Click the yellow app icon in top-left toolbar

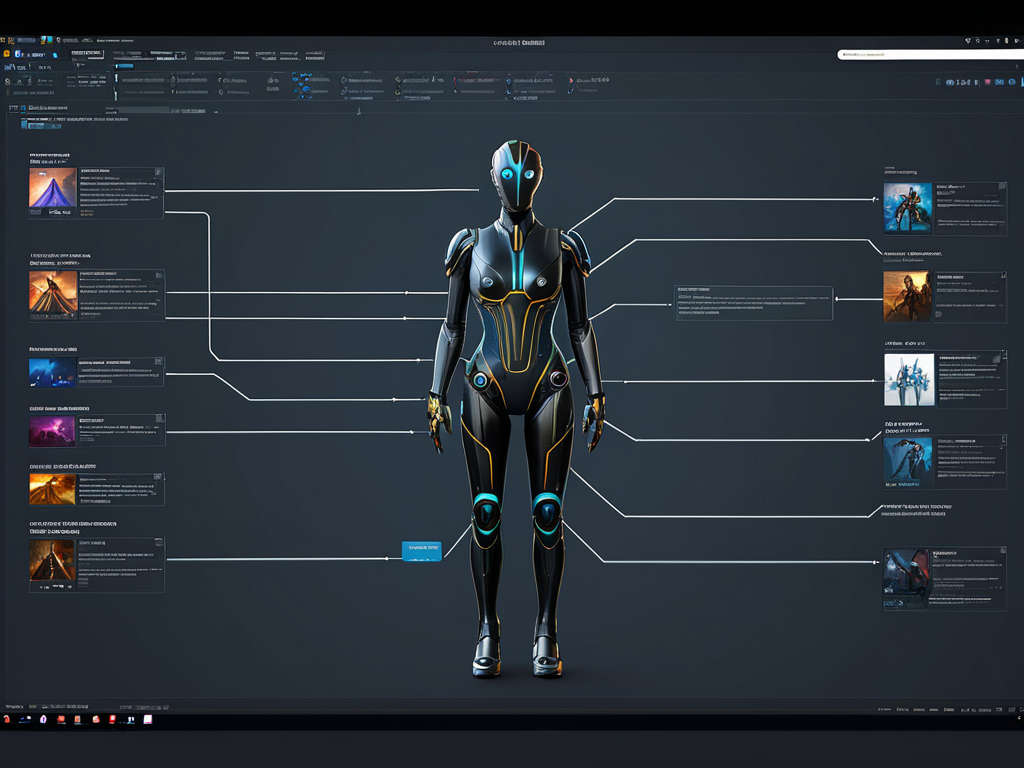pyautogui.click(x=6, y=53)
